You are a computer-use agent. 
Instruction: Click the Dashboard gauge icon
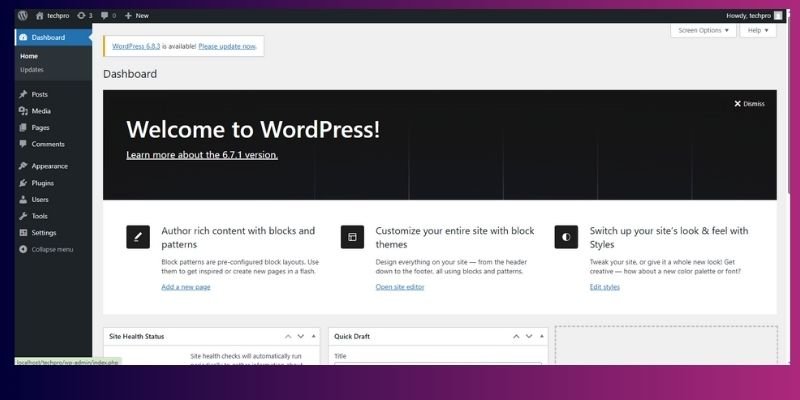point(23,37)
